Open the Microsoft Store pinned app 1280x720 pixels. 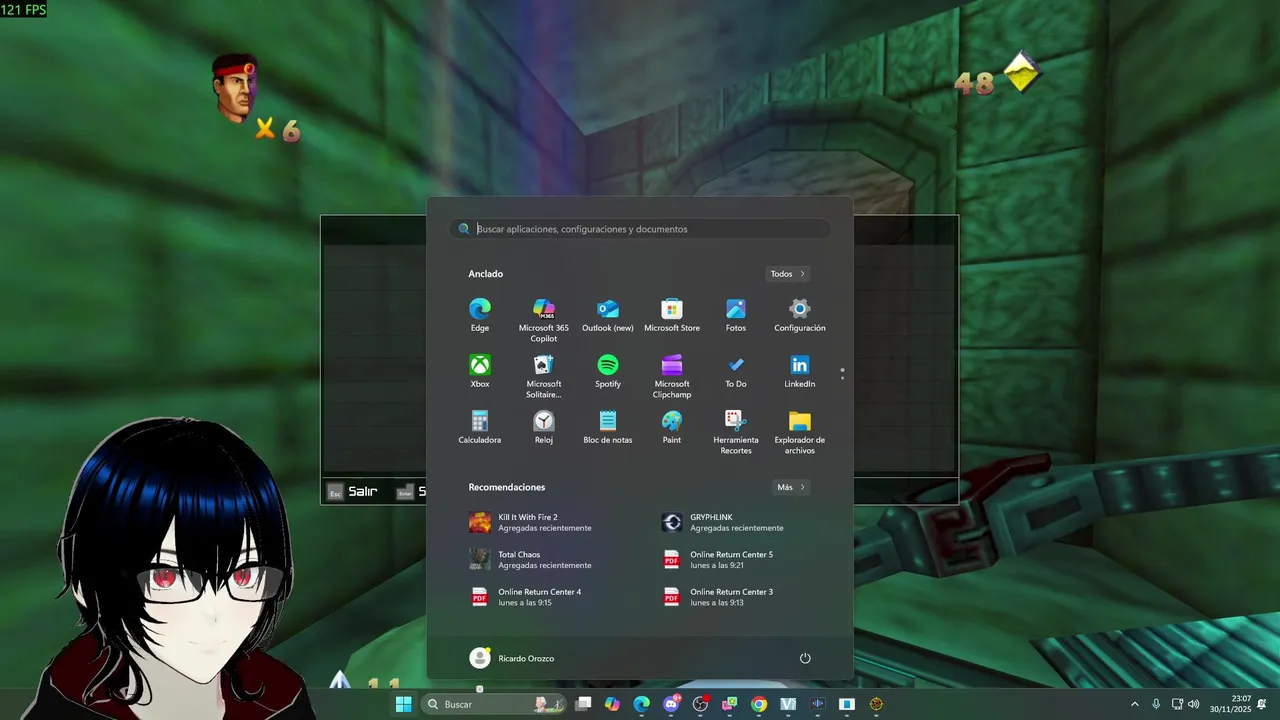pyautogui.click(x=672, y=315)
